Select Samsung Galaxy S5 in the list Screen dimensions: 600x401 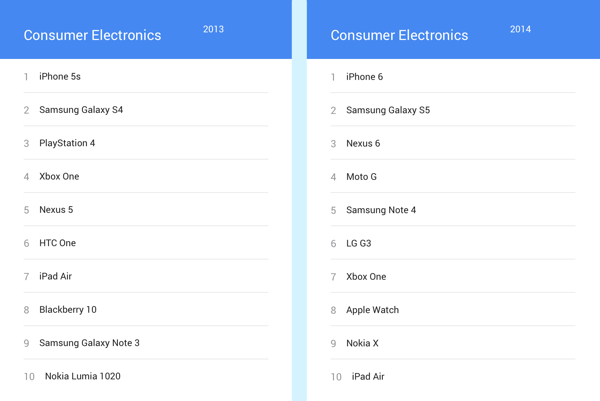click(388, 110)
